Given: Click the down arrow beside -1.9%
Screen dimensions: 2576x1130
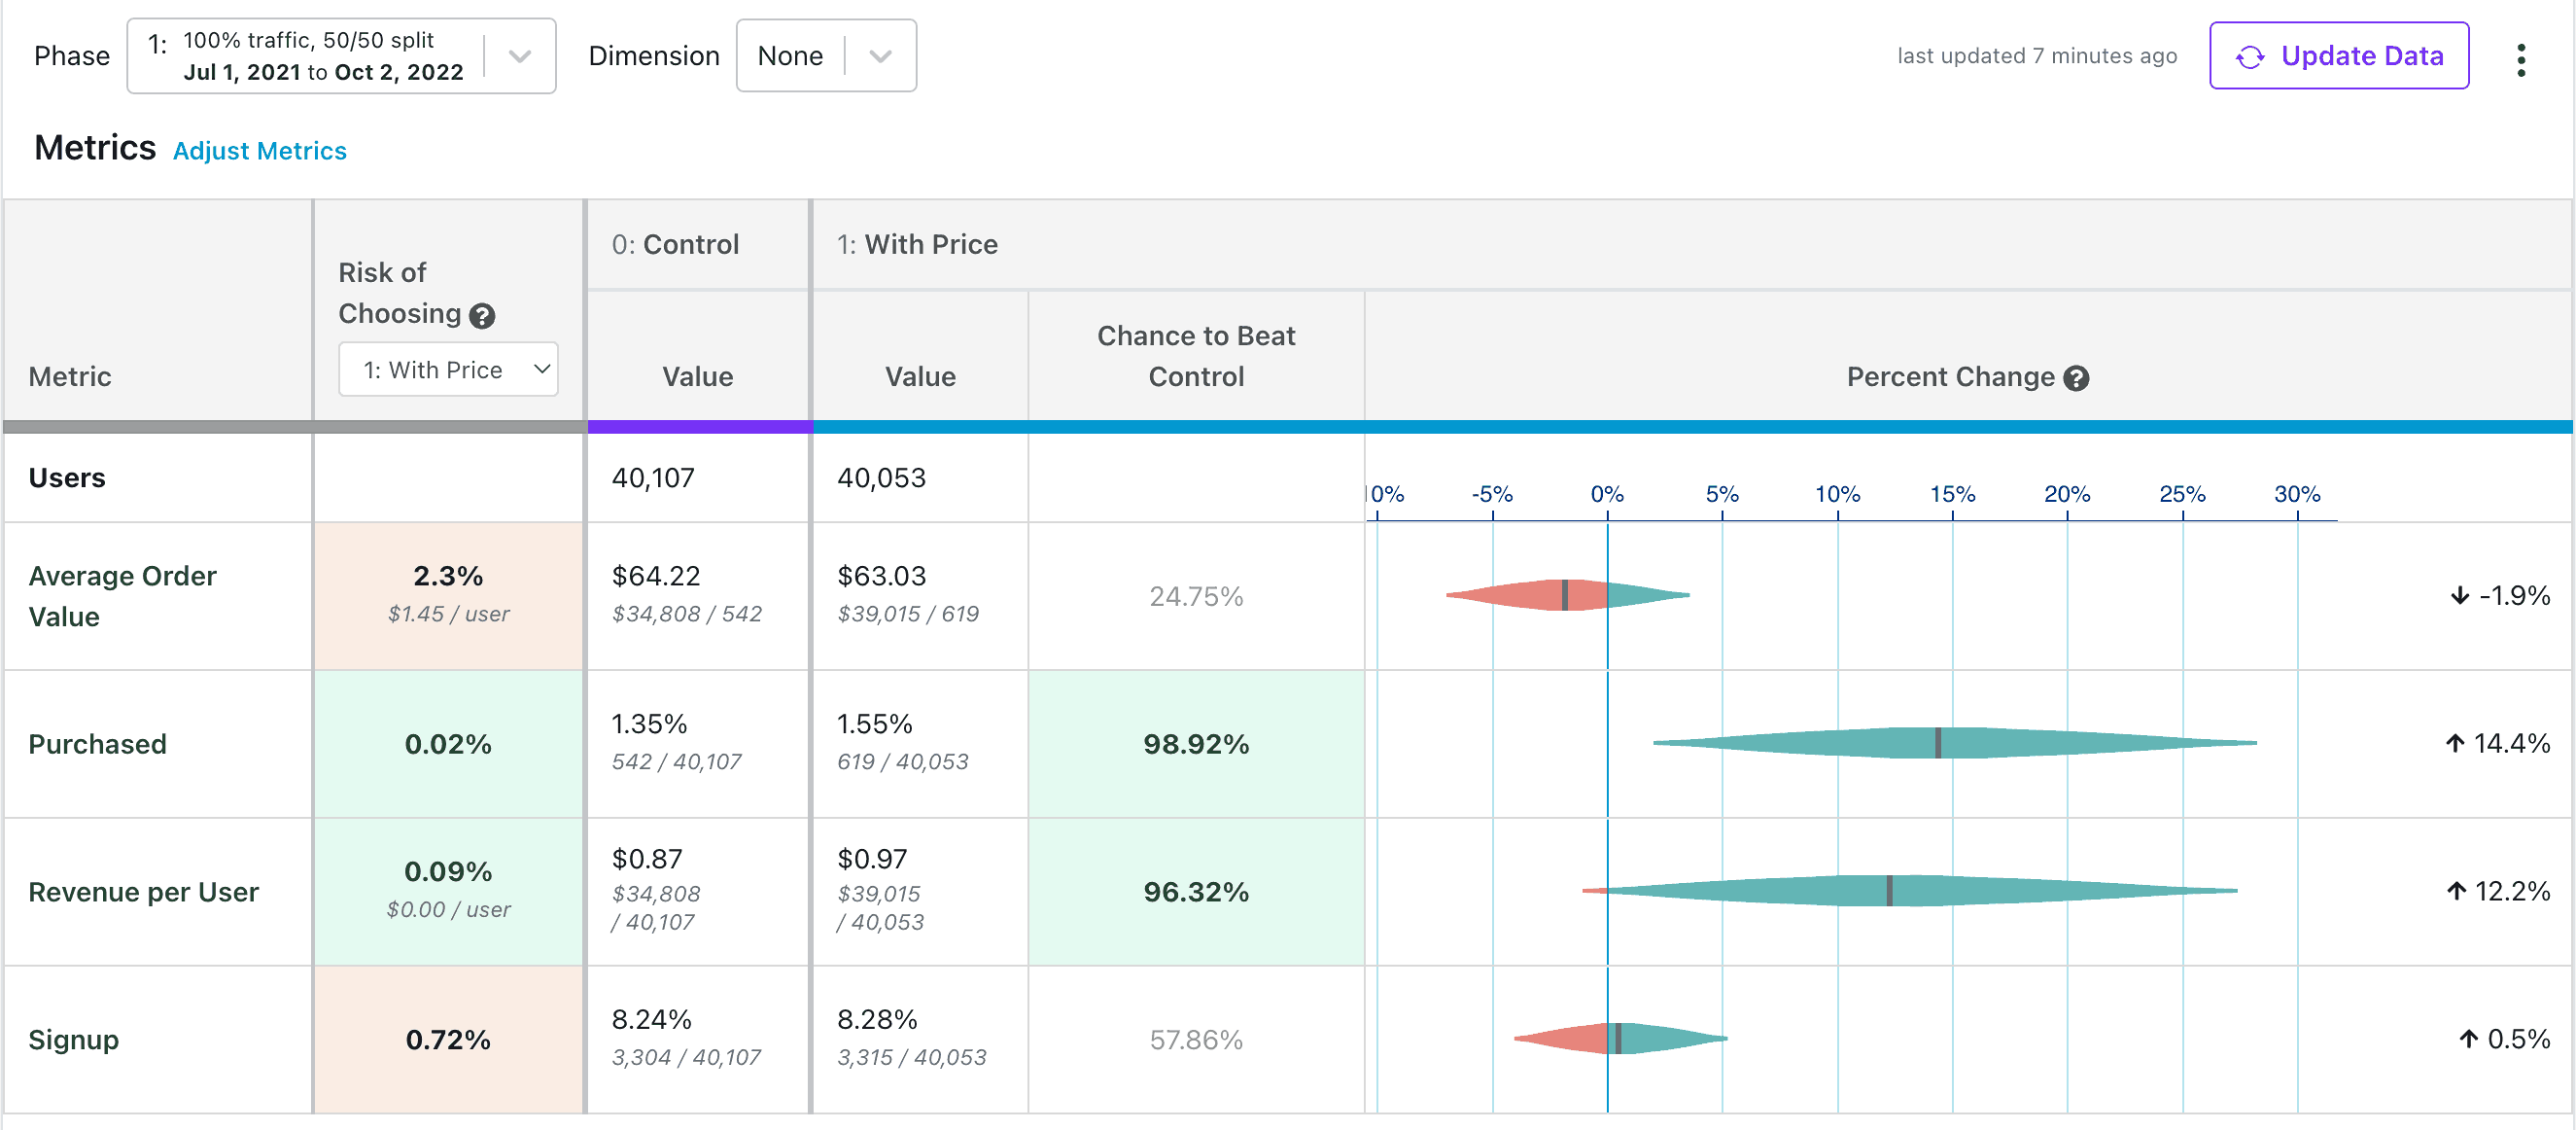Looking at the screenshot, I should pos(2459,596).
